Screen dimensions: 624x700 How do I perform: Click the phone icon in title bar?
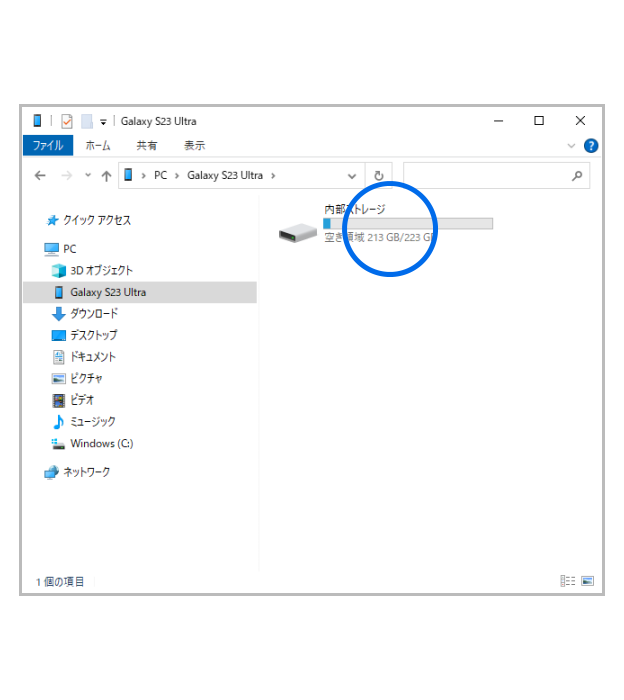tap(37, 121)
